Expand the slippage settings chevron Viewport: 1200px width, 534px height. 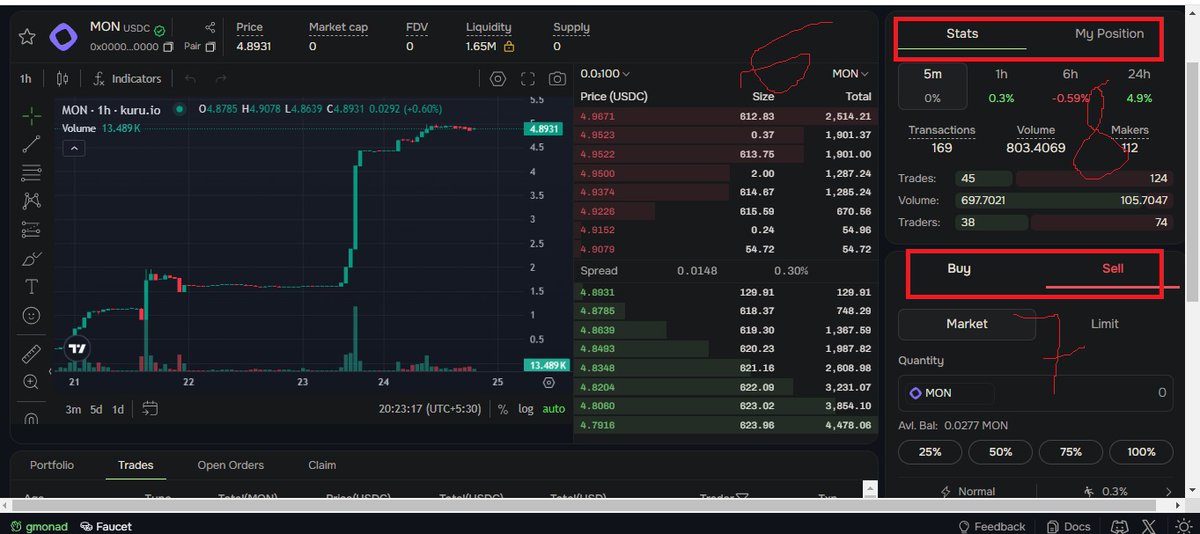1168,491
